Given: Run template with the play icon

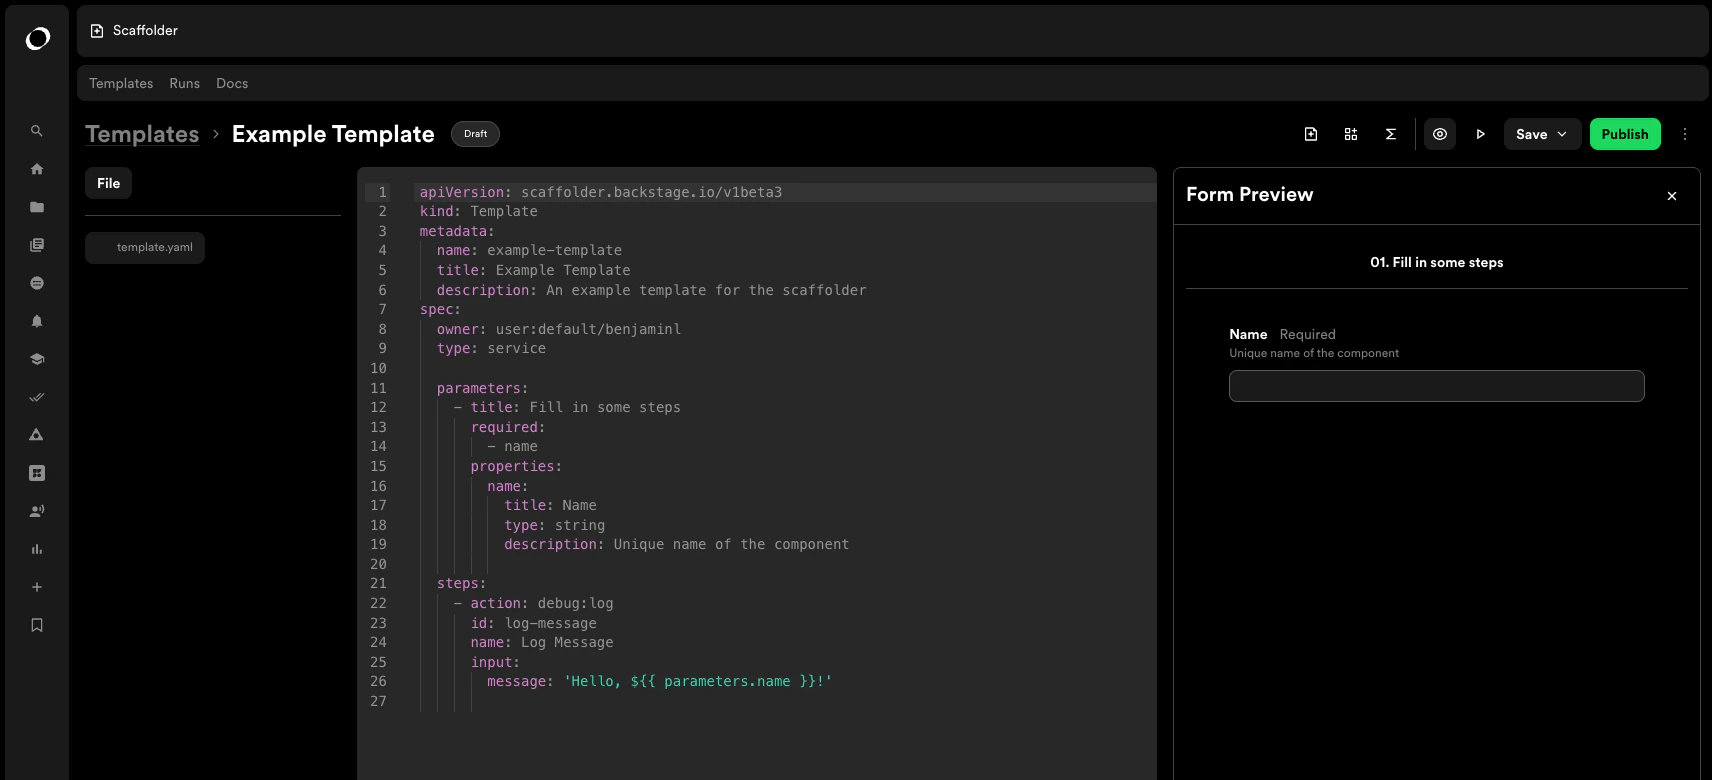Looking at the screenshot, I should tap(1481, 134).
